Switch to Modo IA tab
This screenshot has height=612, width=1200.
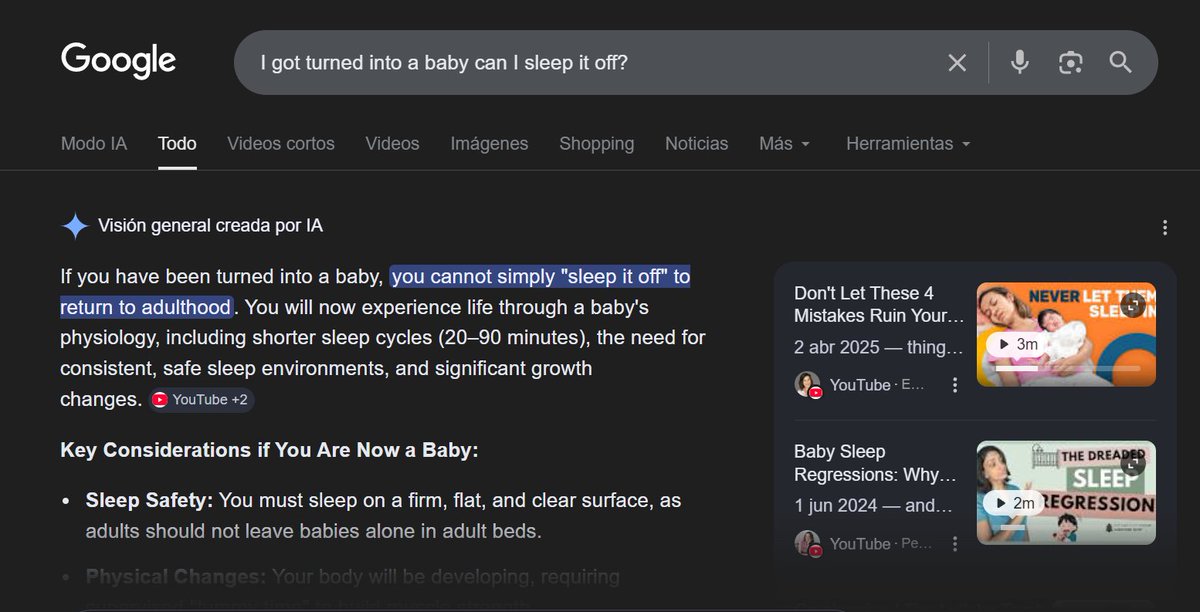(94, 143)
